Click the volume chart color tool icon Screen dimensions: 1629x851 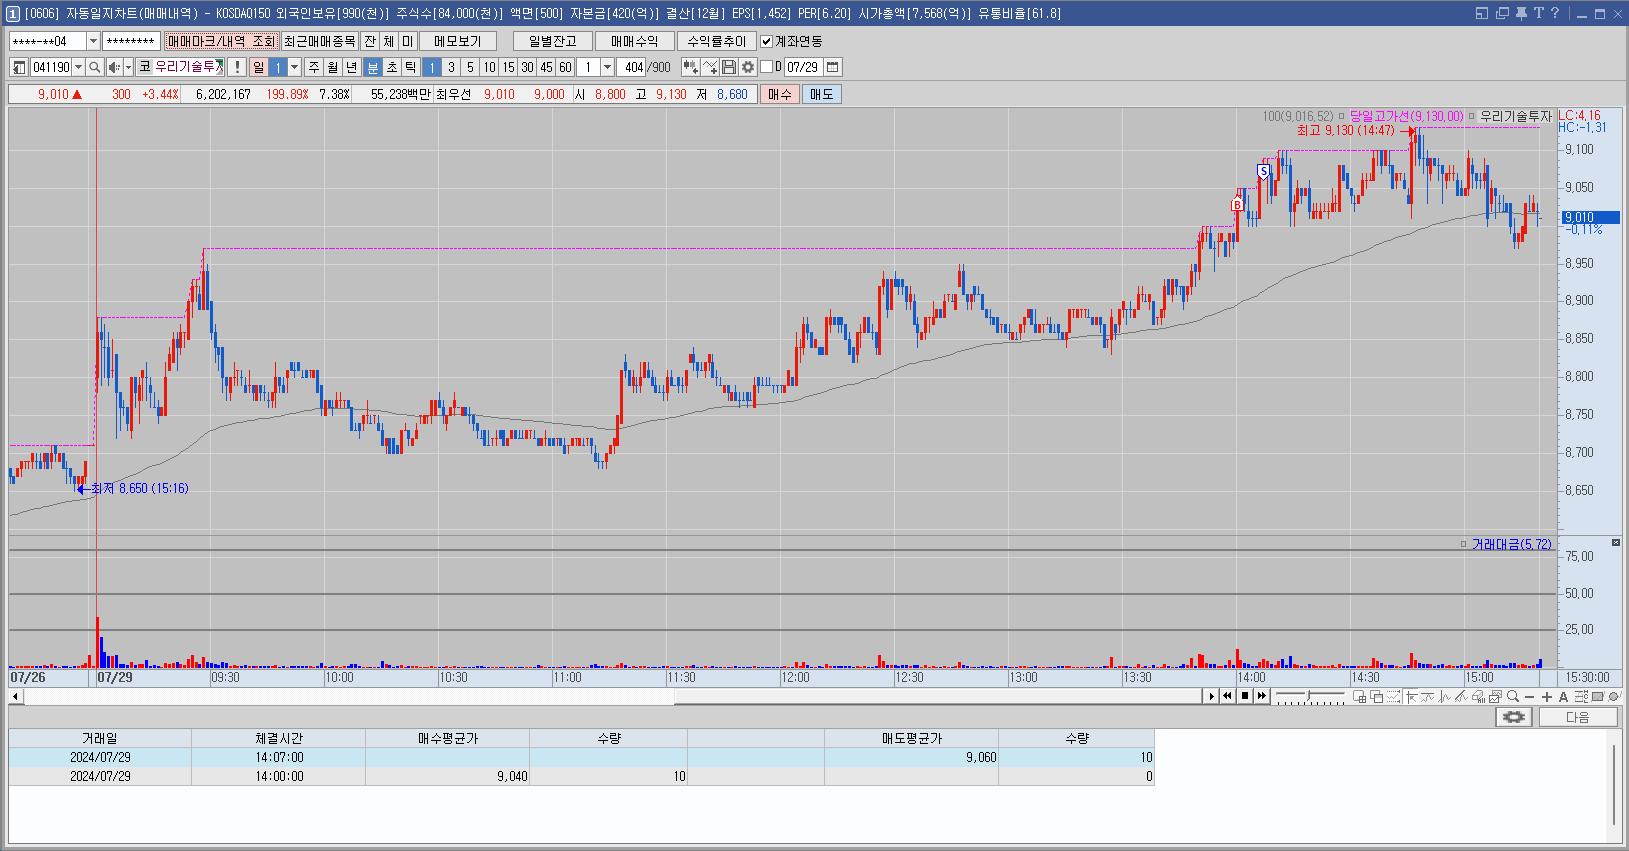tap(1478, 697)
